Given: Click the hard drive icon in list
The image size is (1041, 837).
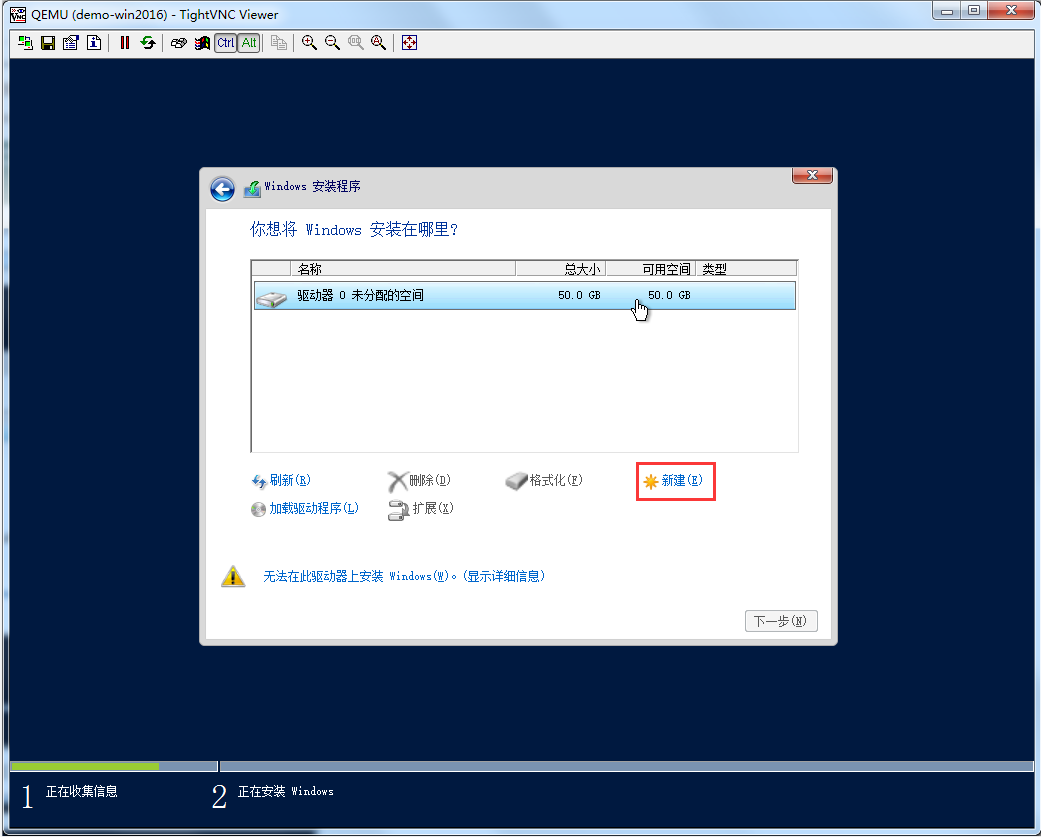Looking at the screenshot, I should click(x=271, y=298).
